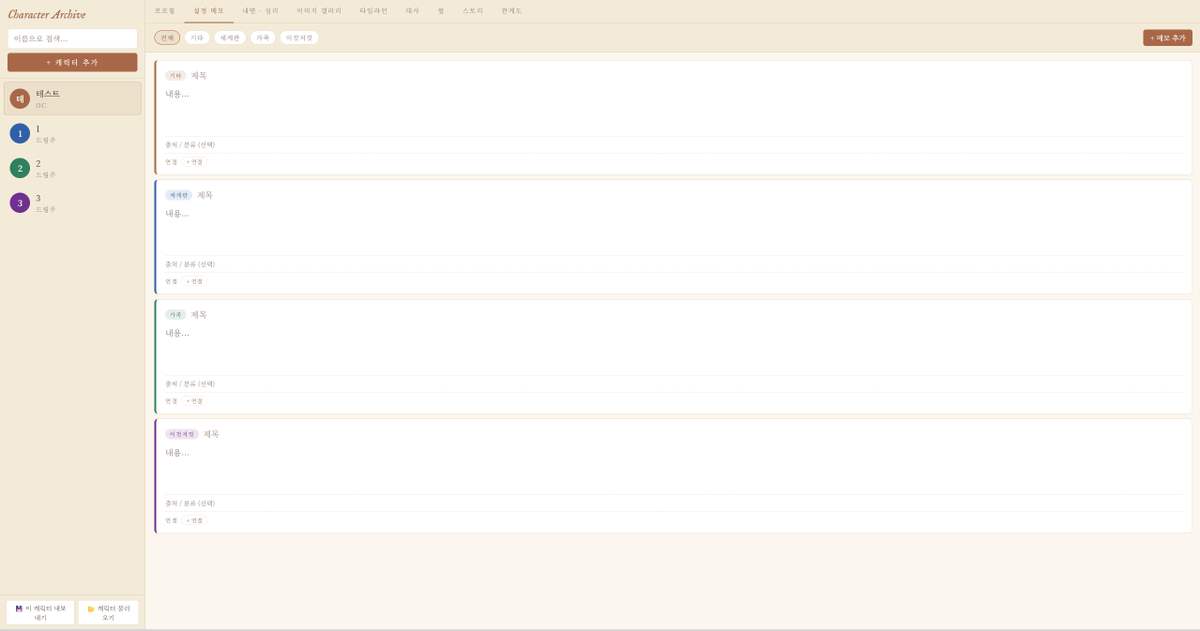Open the 스토리 tab
This screenshot has width=1200, height=631.
[473, 11]
